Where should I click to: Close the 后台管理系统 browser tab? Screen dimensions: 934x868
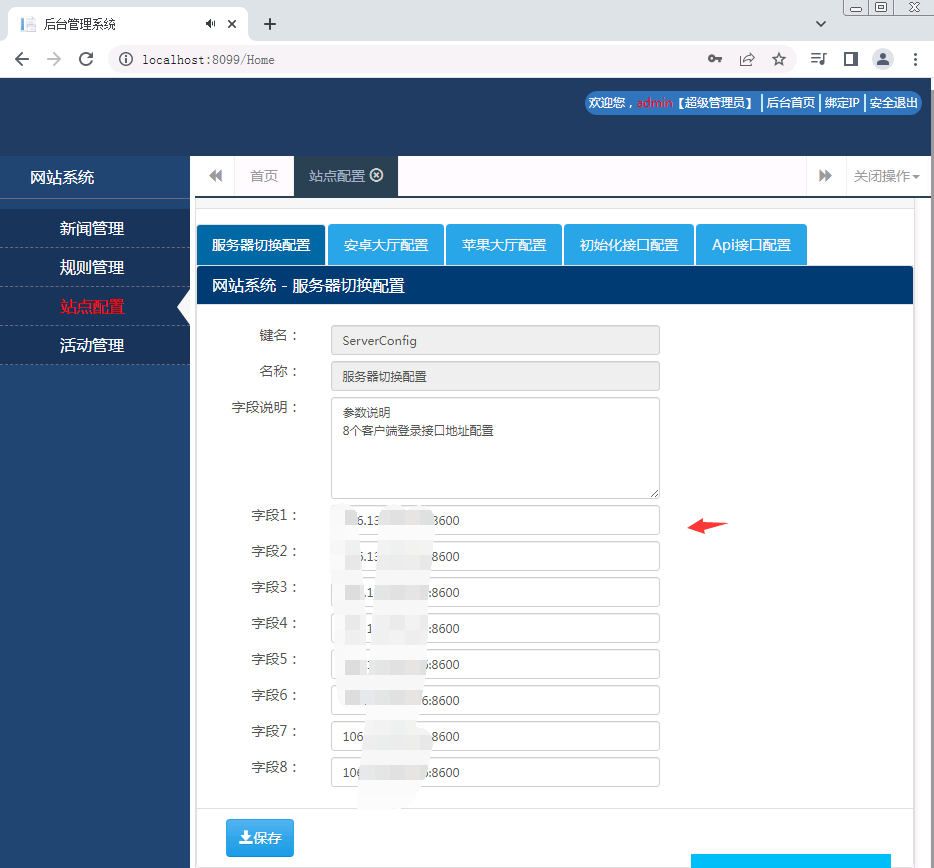(232, 24)
